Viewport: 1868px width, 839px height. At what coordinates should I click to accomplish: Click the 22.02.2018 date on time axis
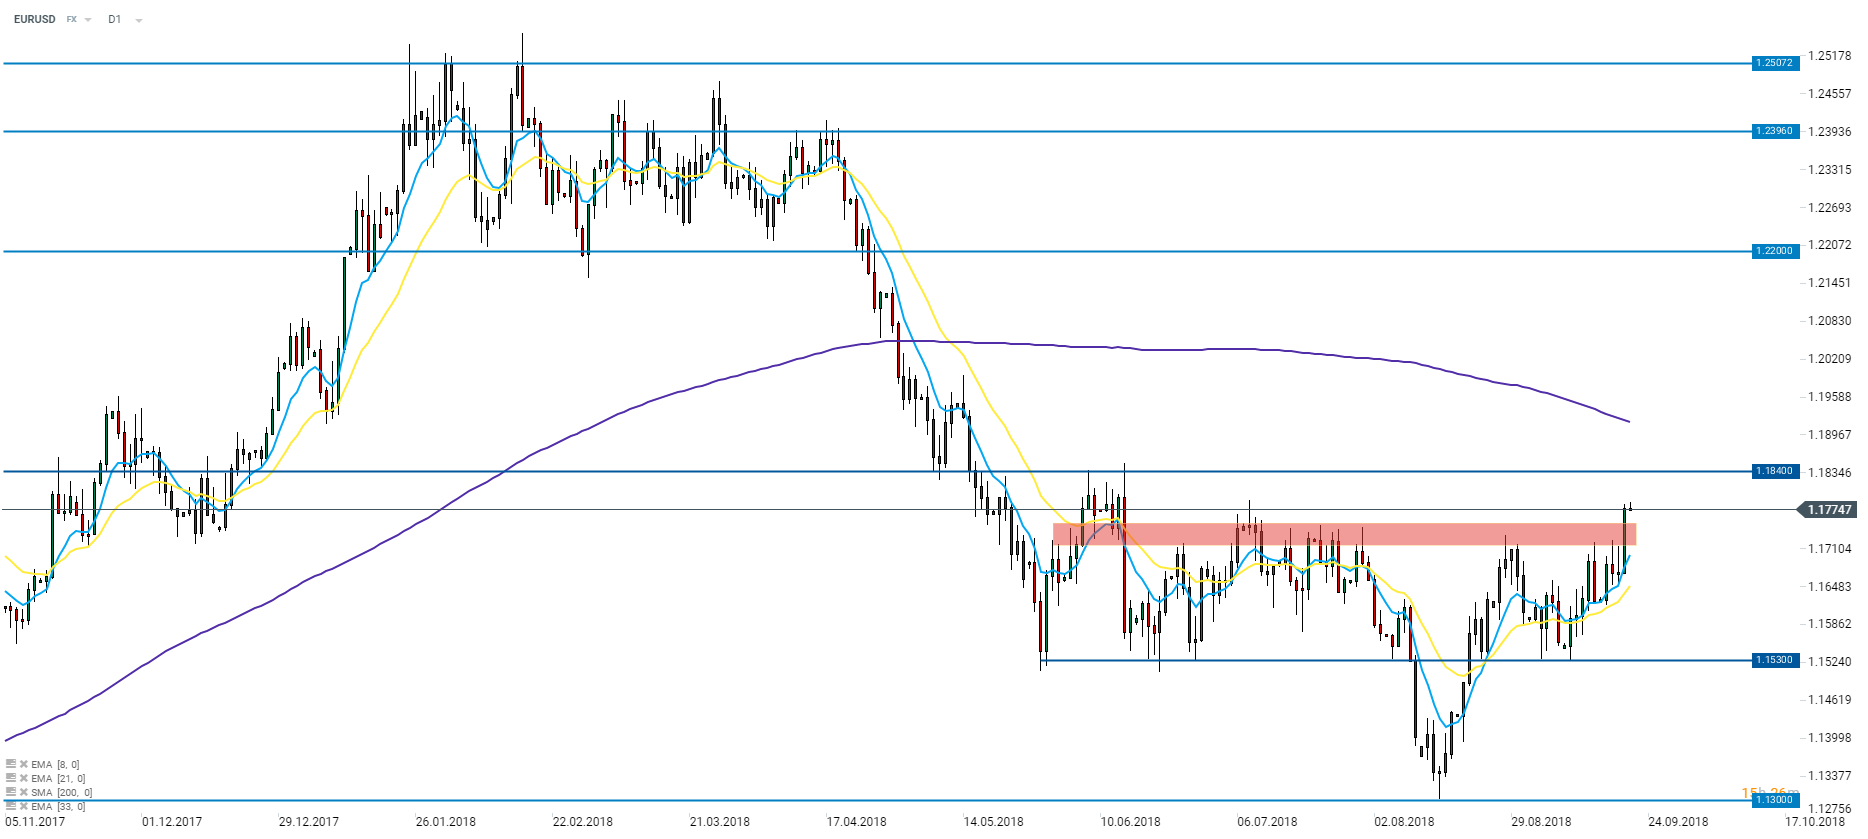[x=583, y=822]
